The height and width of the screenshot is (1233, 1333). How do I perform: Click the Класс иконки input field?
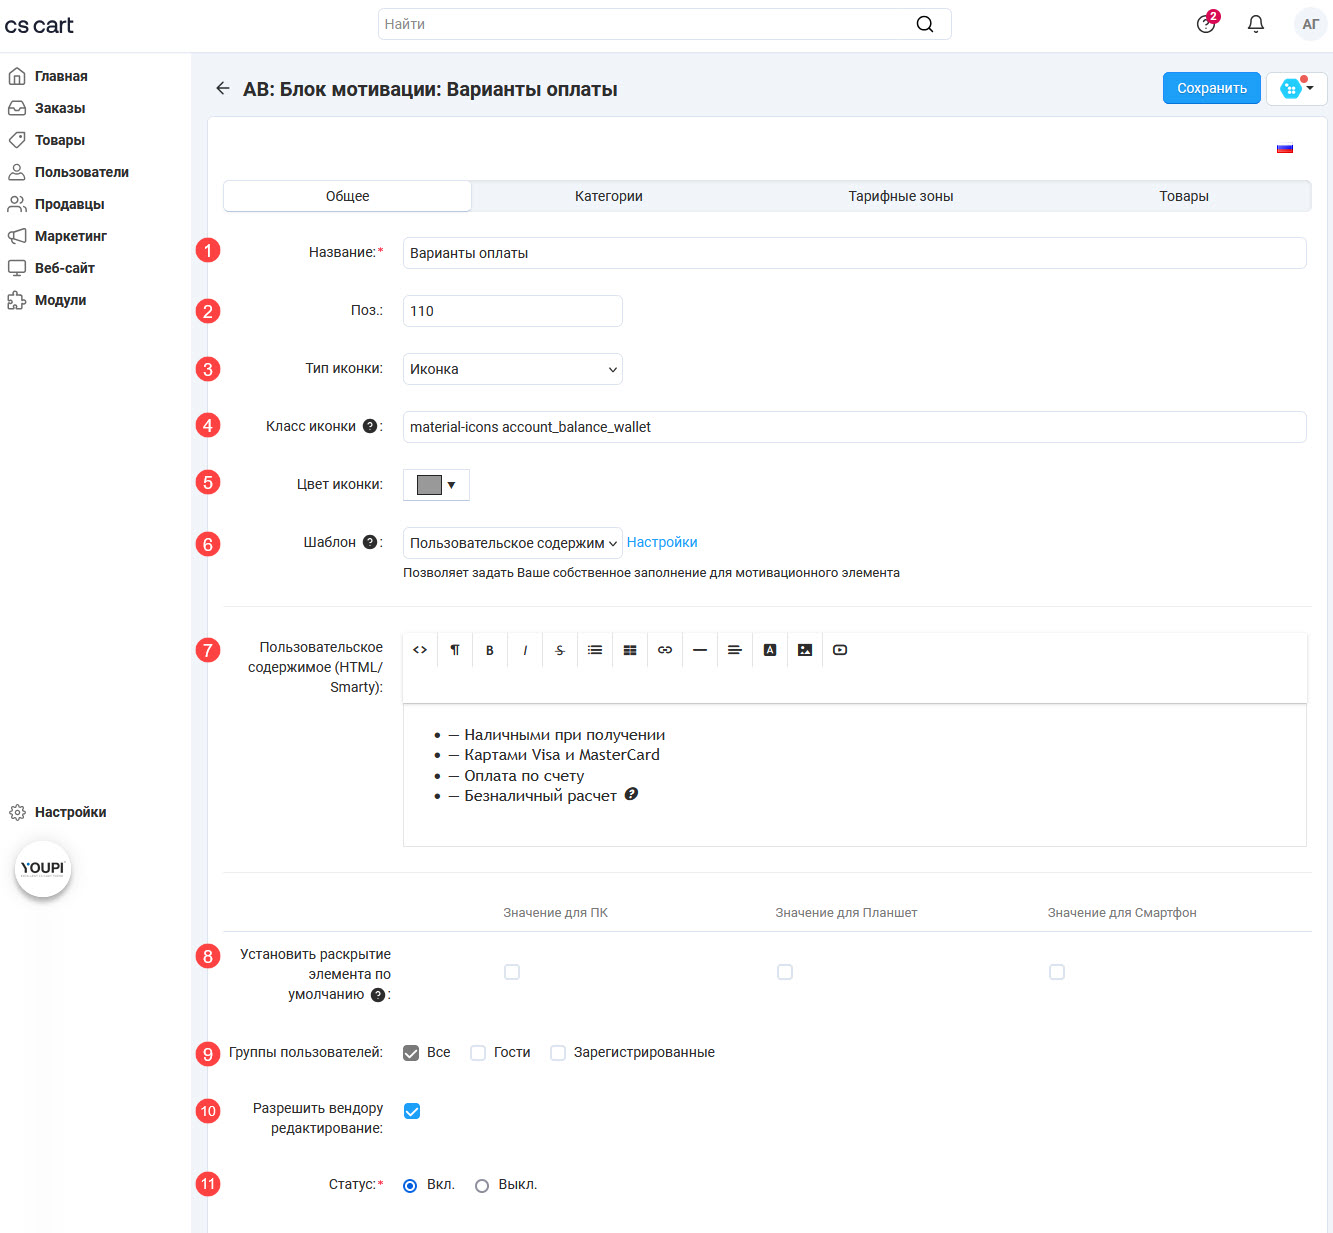tap(854, 427)
